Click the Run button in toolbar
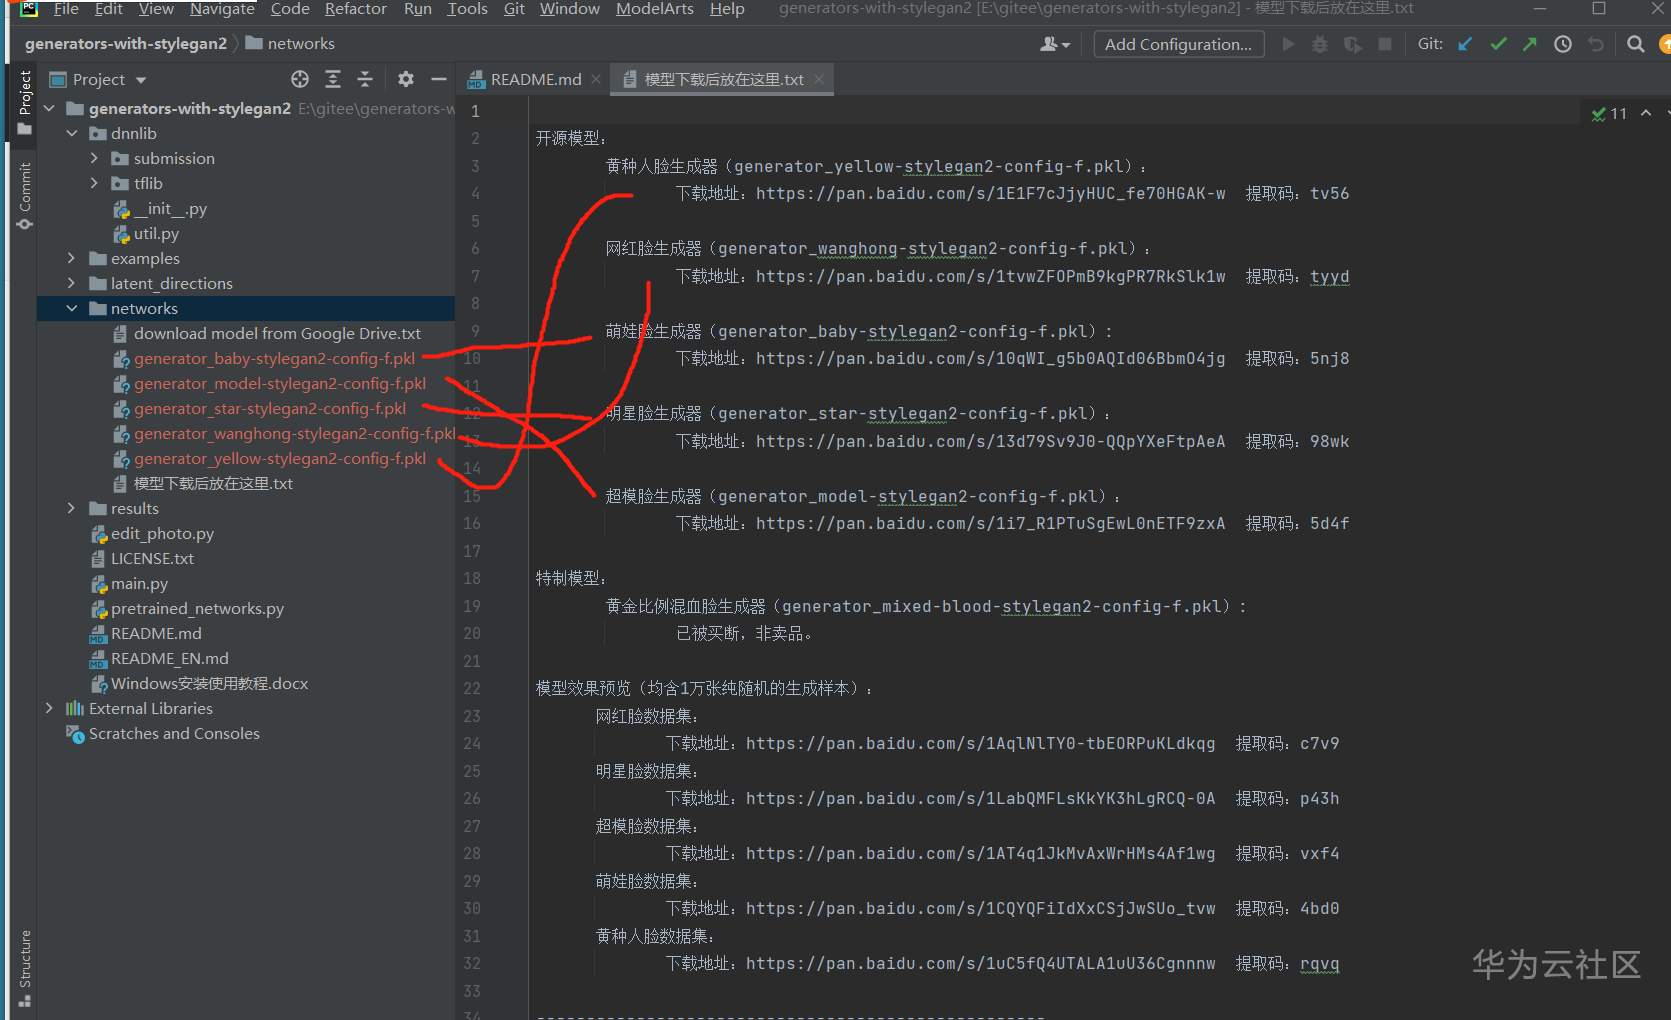The height and width of the screenshot is (1020, 1671). point(1288,44)
